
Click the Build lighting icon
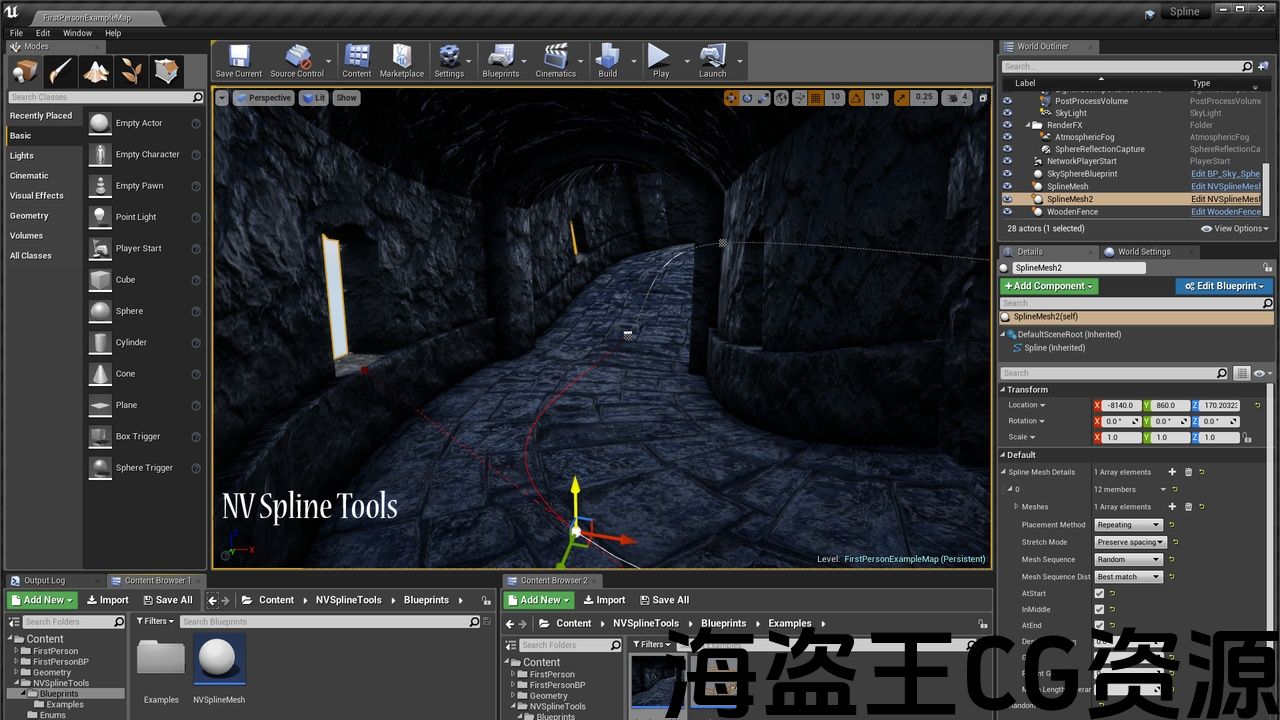point(607,59)
